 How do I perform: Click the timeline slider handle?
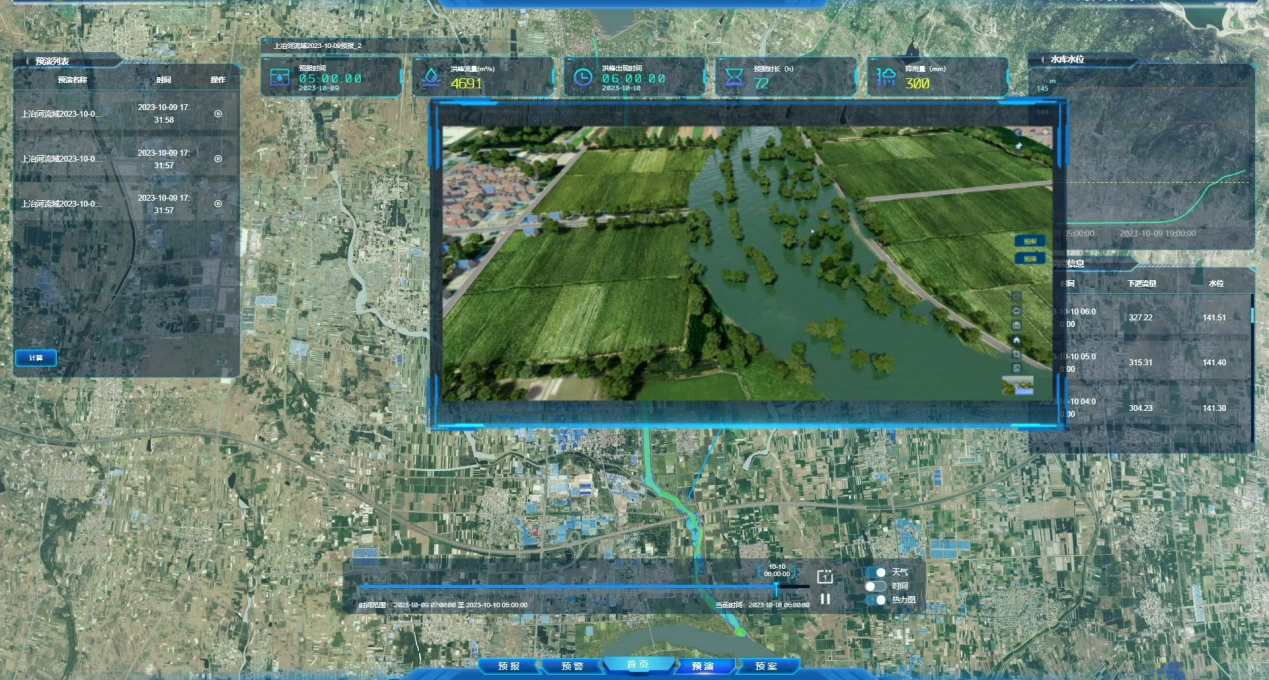[776, 587]
